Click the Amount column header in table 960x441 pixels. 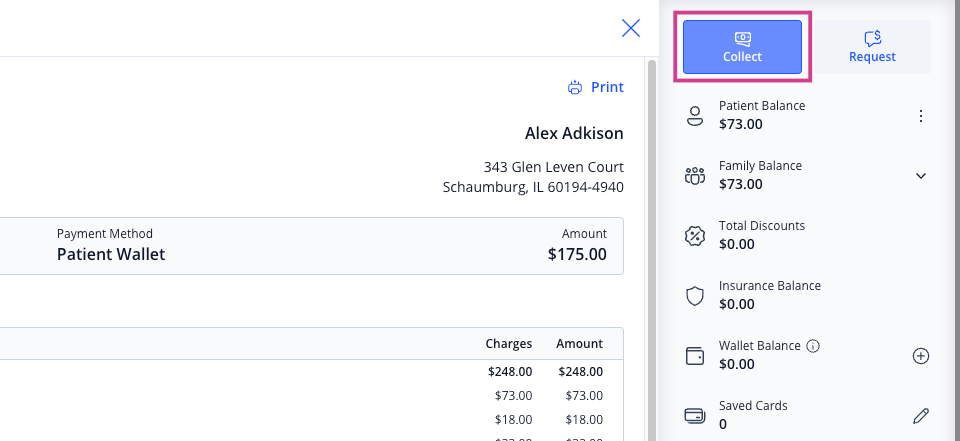579,344
